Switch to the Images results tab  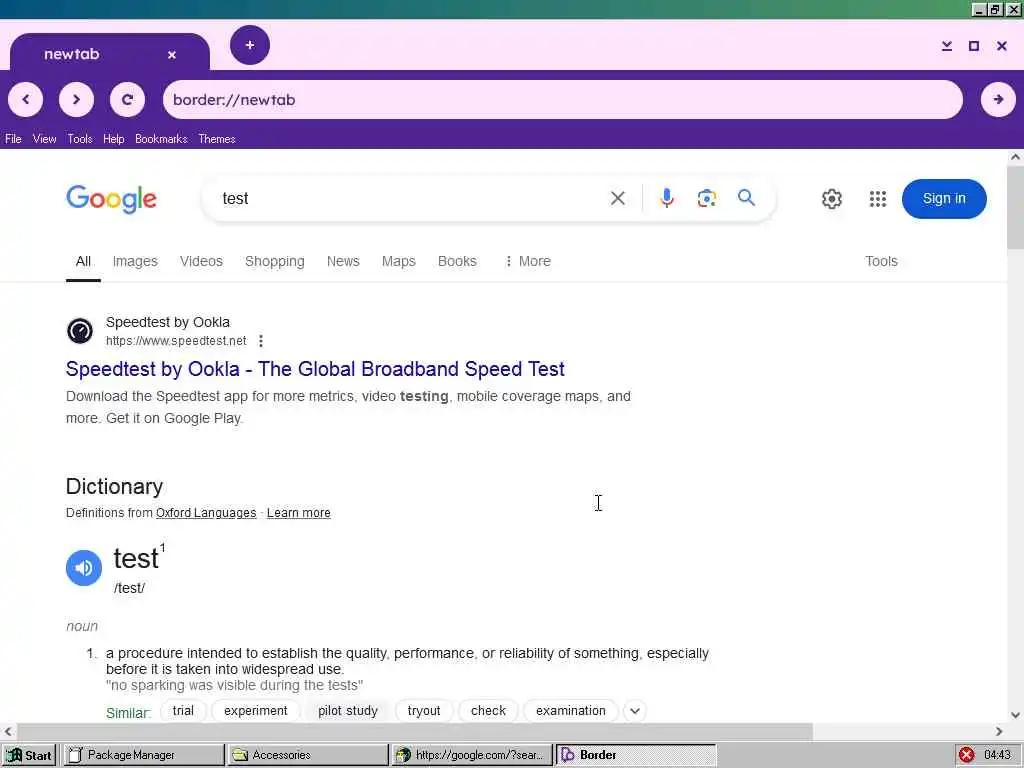[135, 261]
